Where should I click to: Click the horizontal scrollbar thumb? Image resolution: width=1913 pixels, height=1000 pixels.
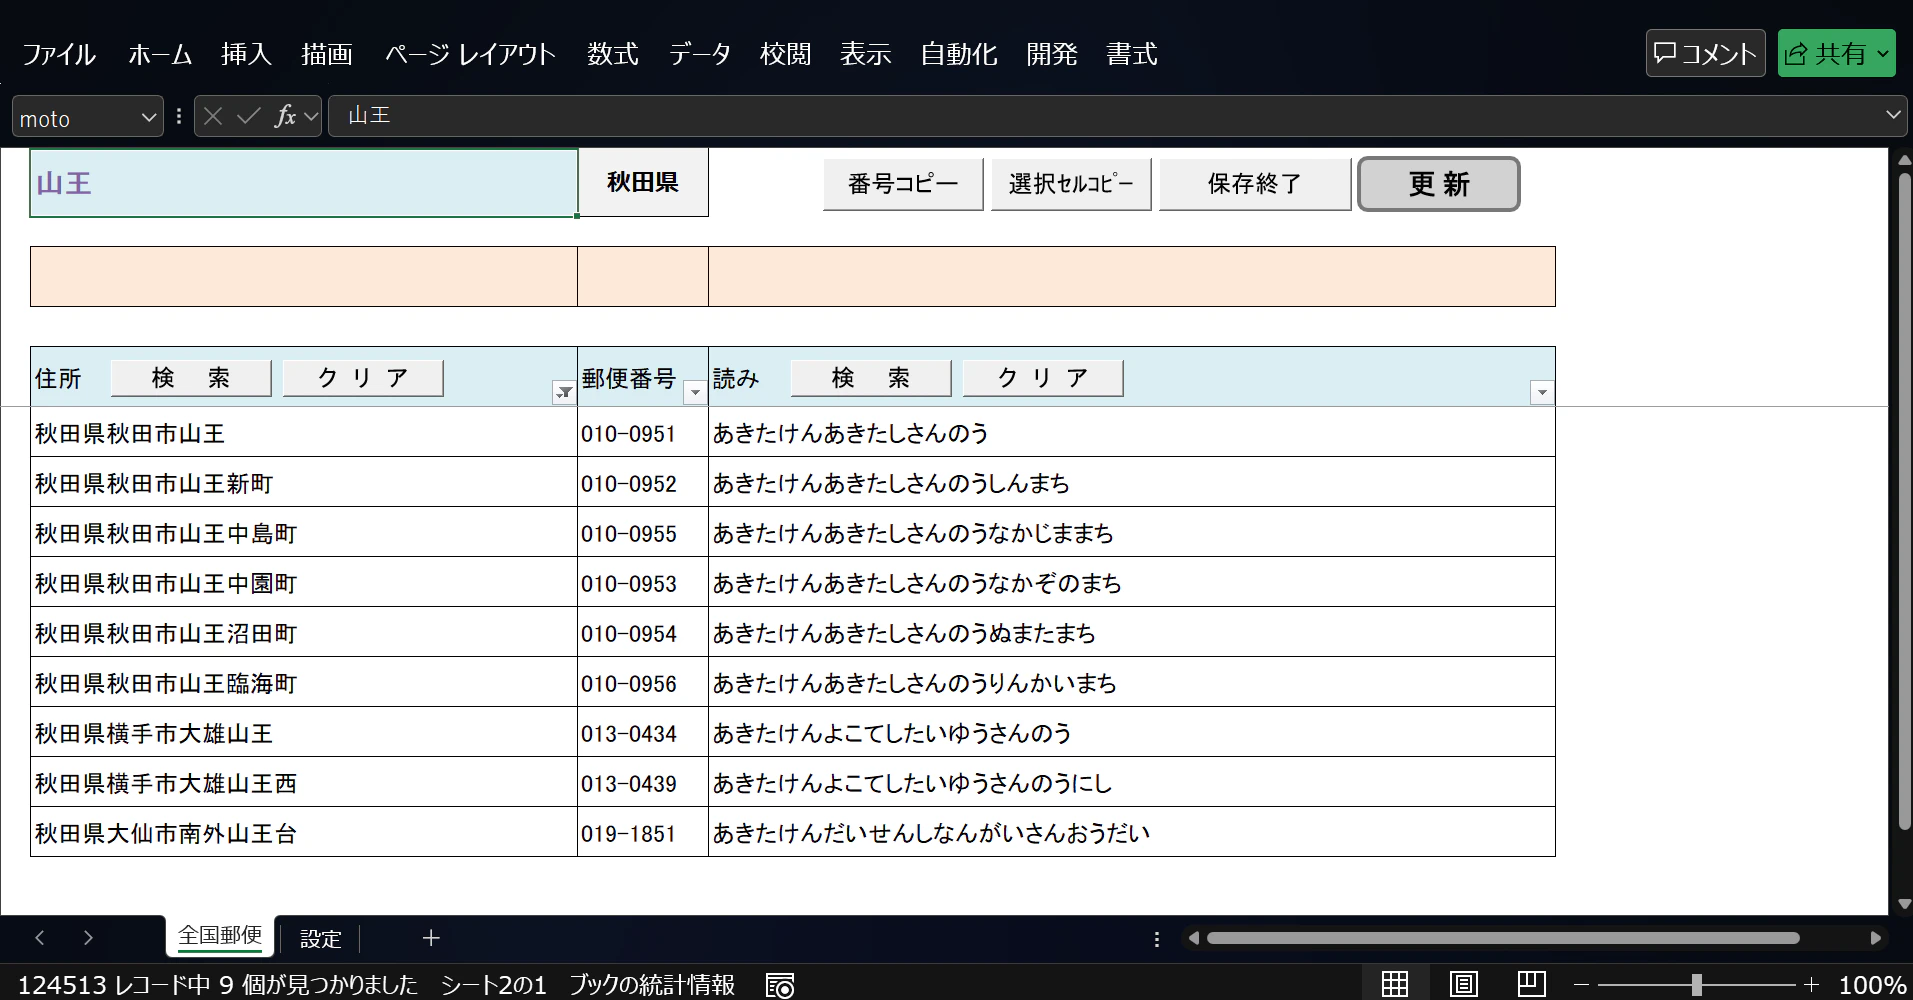tap(1503, 938)
